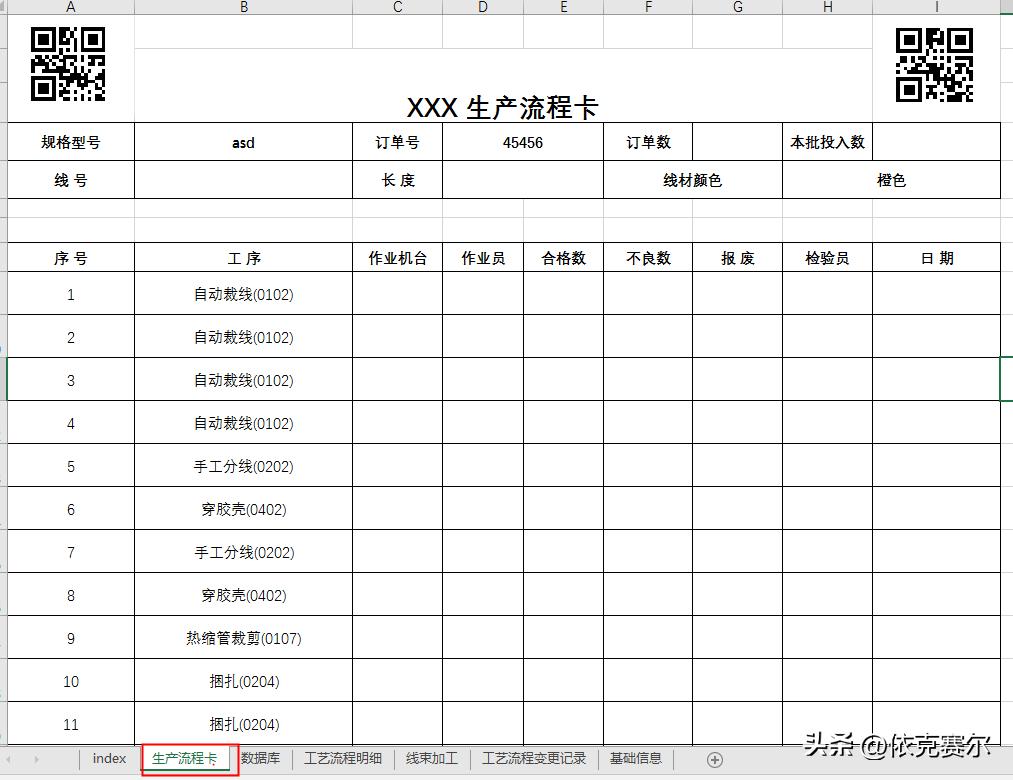Click the active 生产流程卡 sheet tab

[x=186, y=758]
